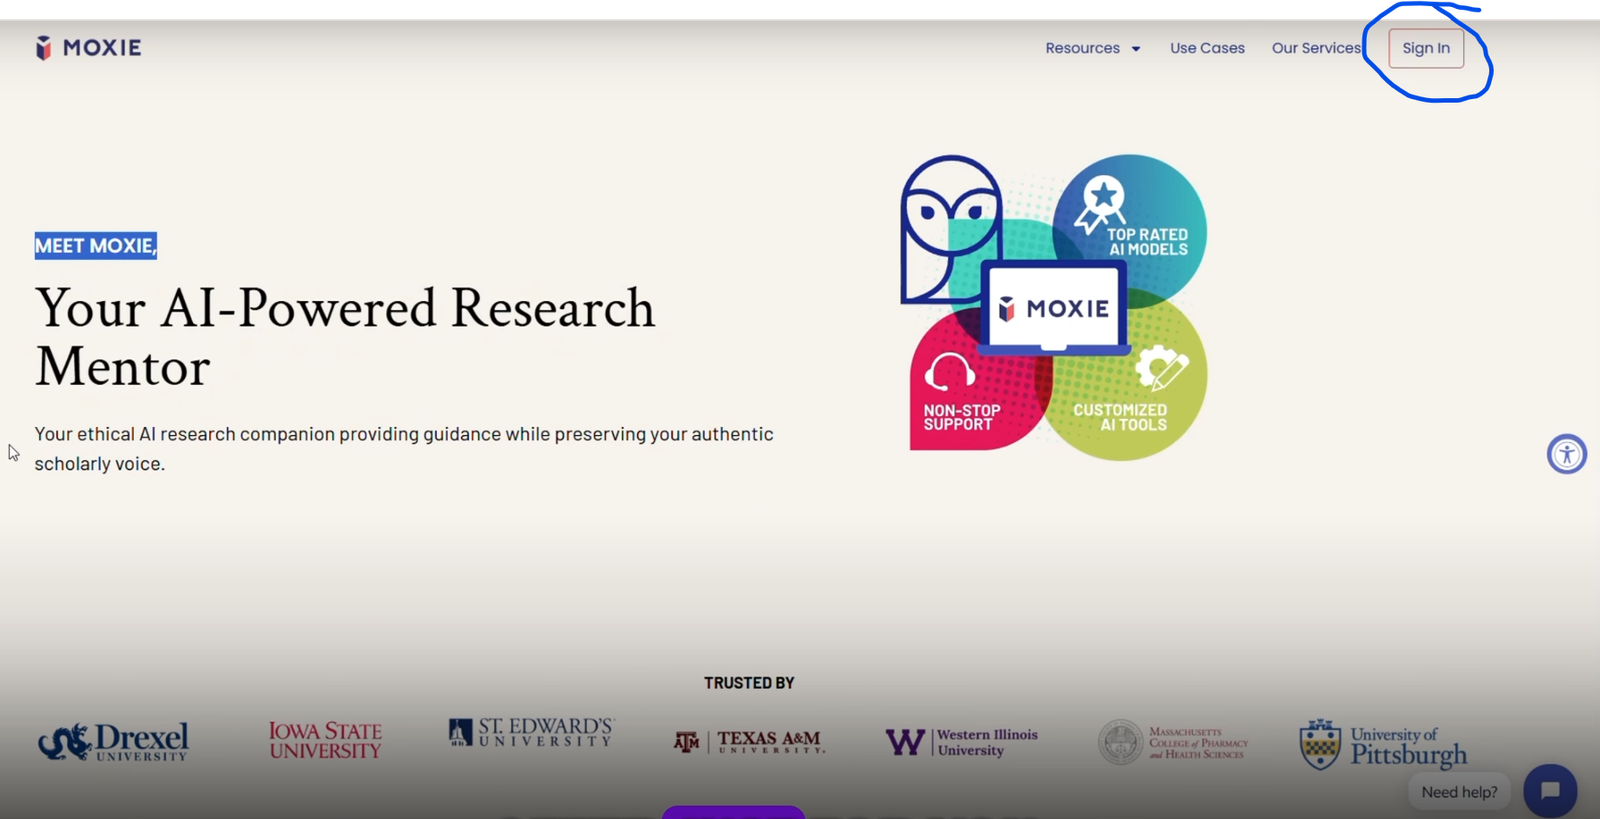Click the Iowa State University logo
This screenshot has width=1600, height=819.
325,741
